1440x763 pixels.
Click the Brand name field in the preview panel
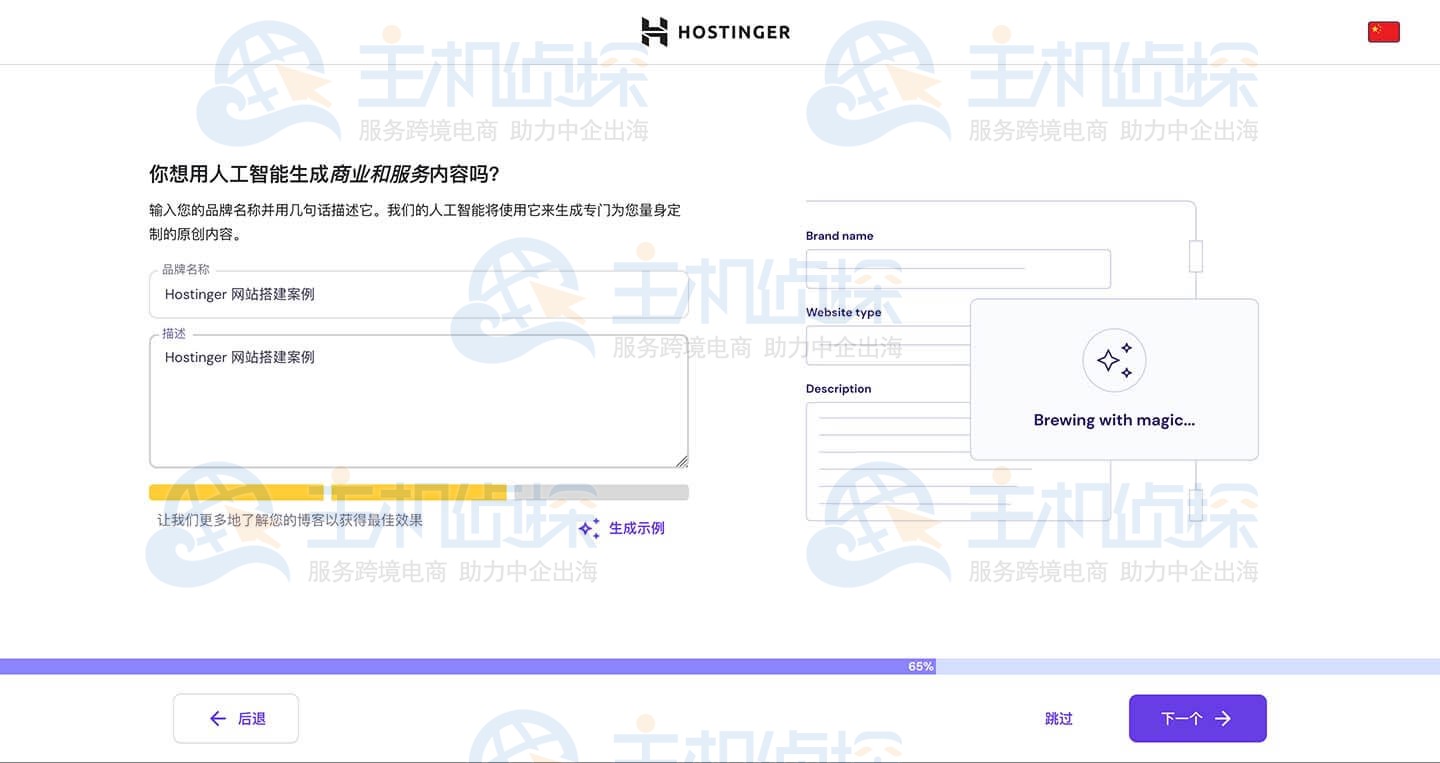coord(958,268)
